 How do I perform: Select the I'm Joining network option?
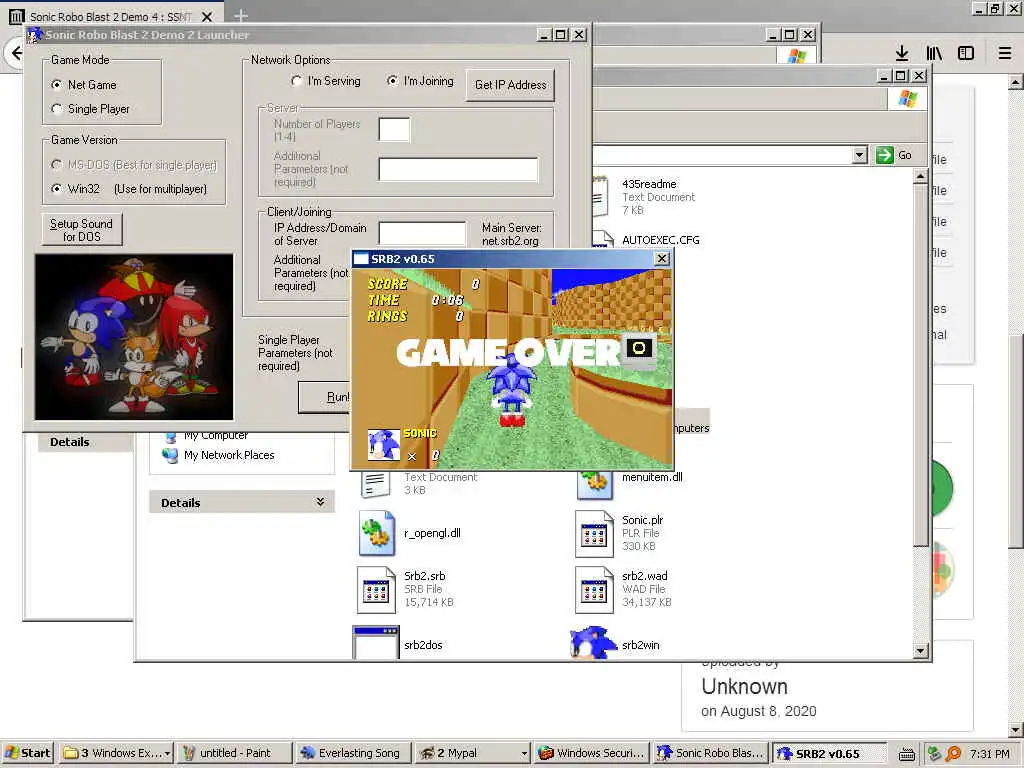click(x=392, y=80)
